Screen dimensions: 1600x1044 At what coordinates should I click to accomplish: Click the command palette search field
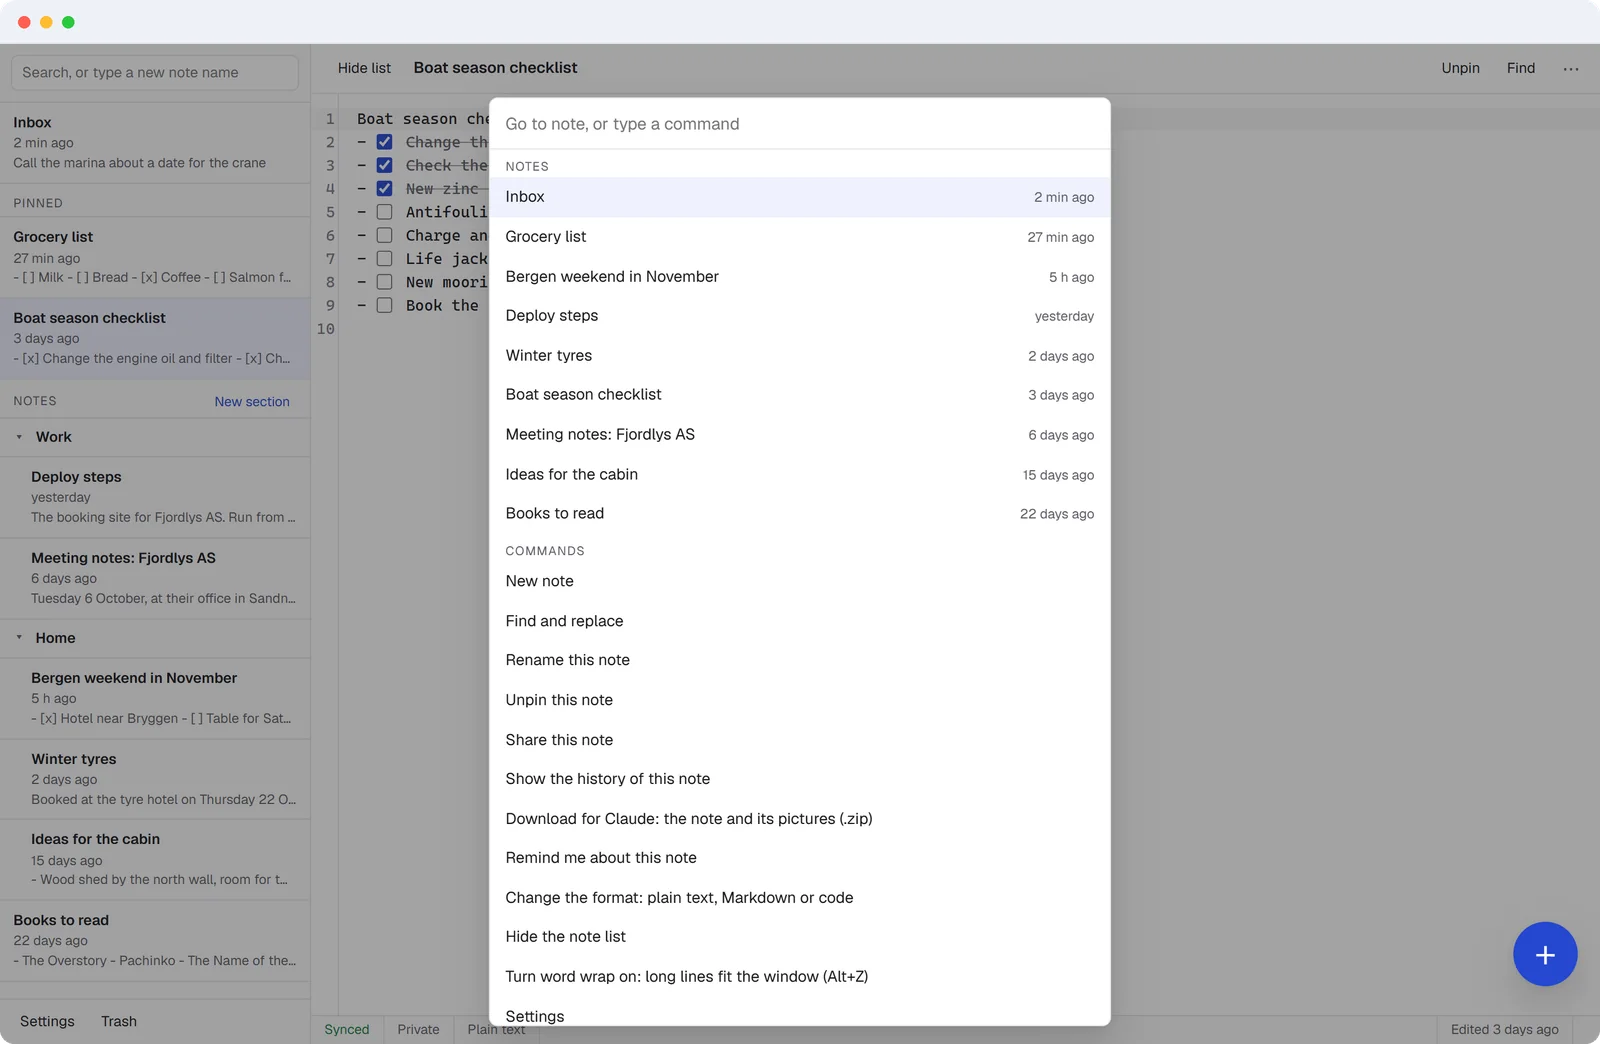point(800,124)
